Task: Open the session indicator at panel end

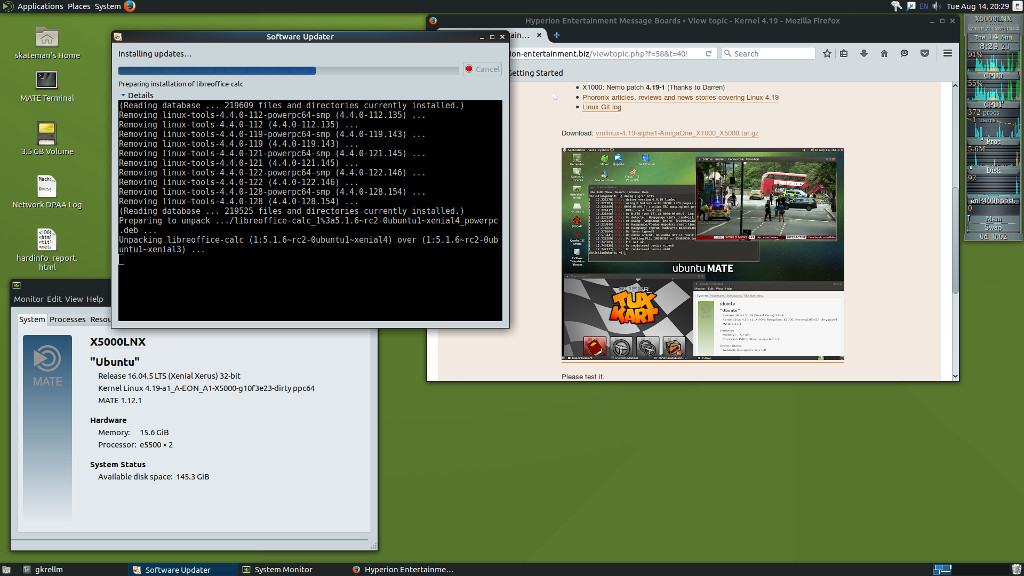Action: (x=1017, y=6)
